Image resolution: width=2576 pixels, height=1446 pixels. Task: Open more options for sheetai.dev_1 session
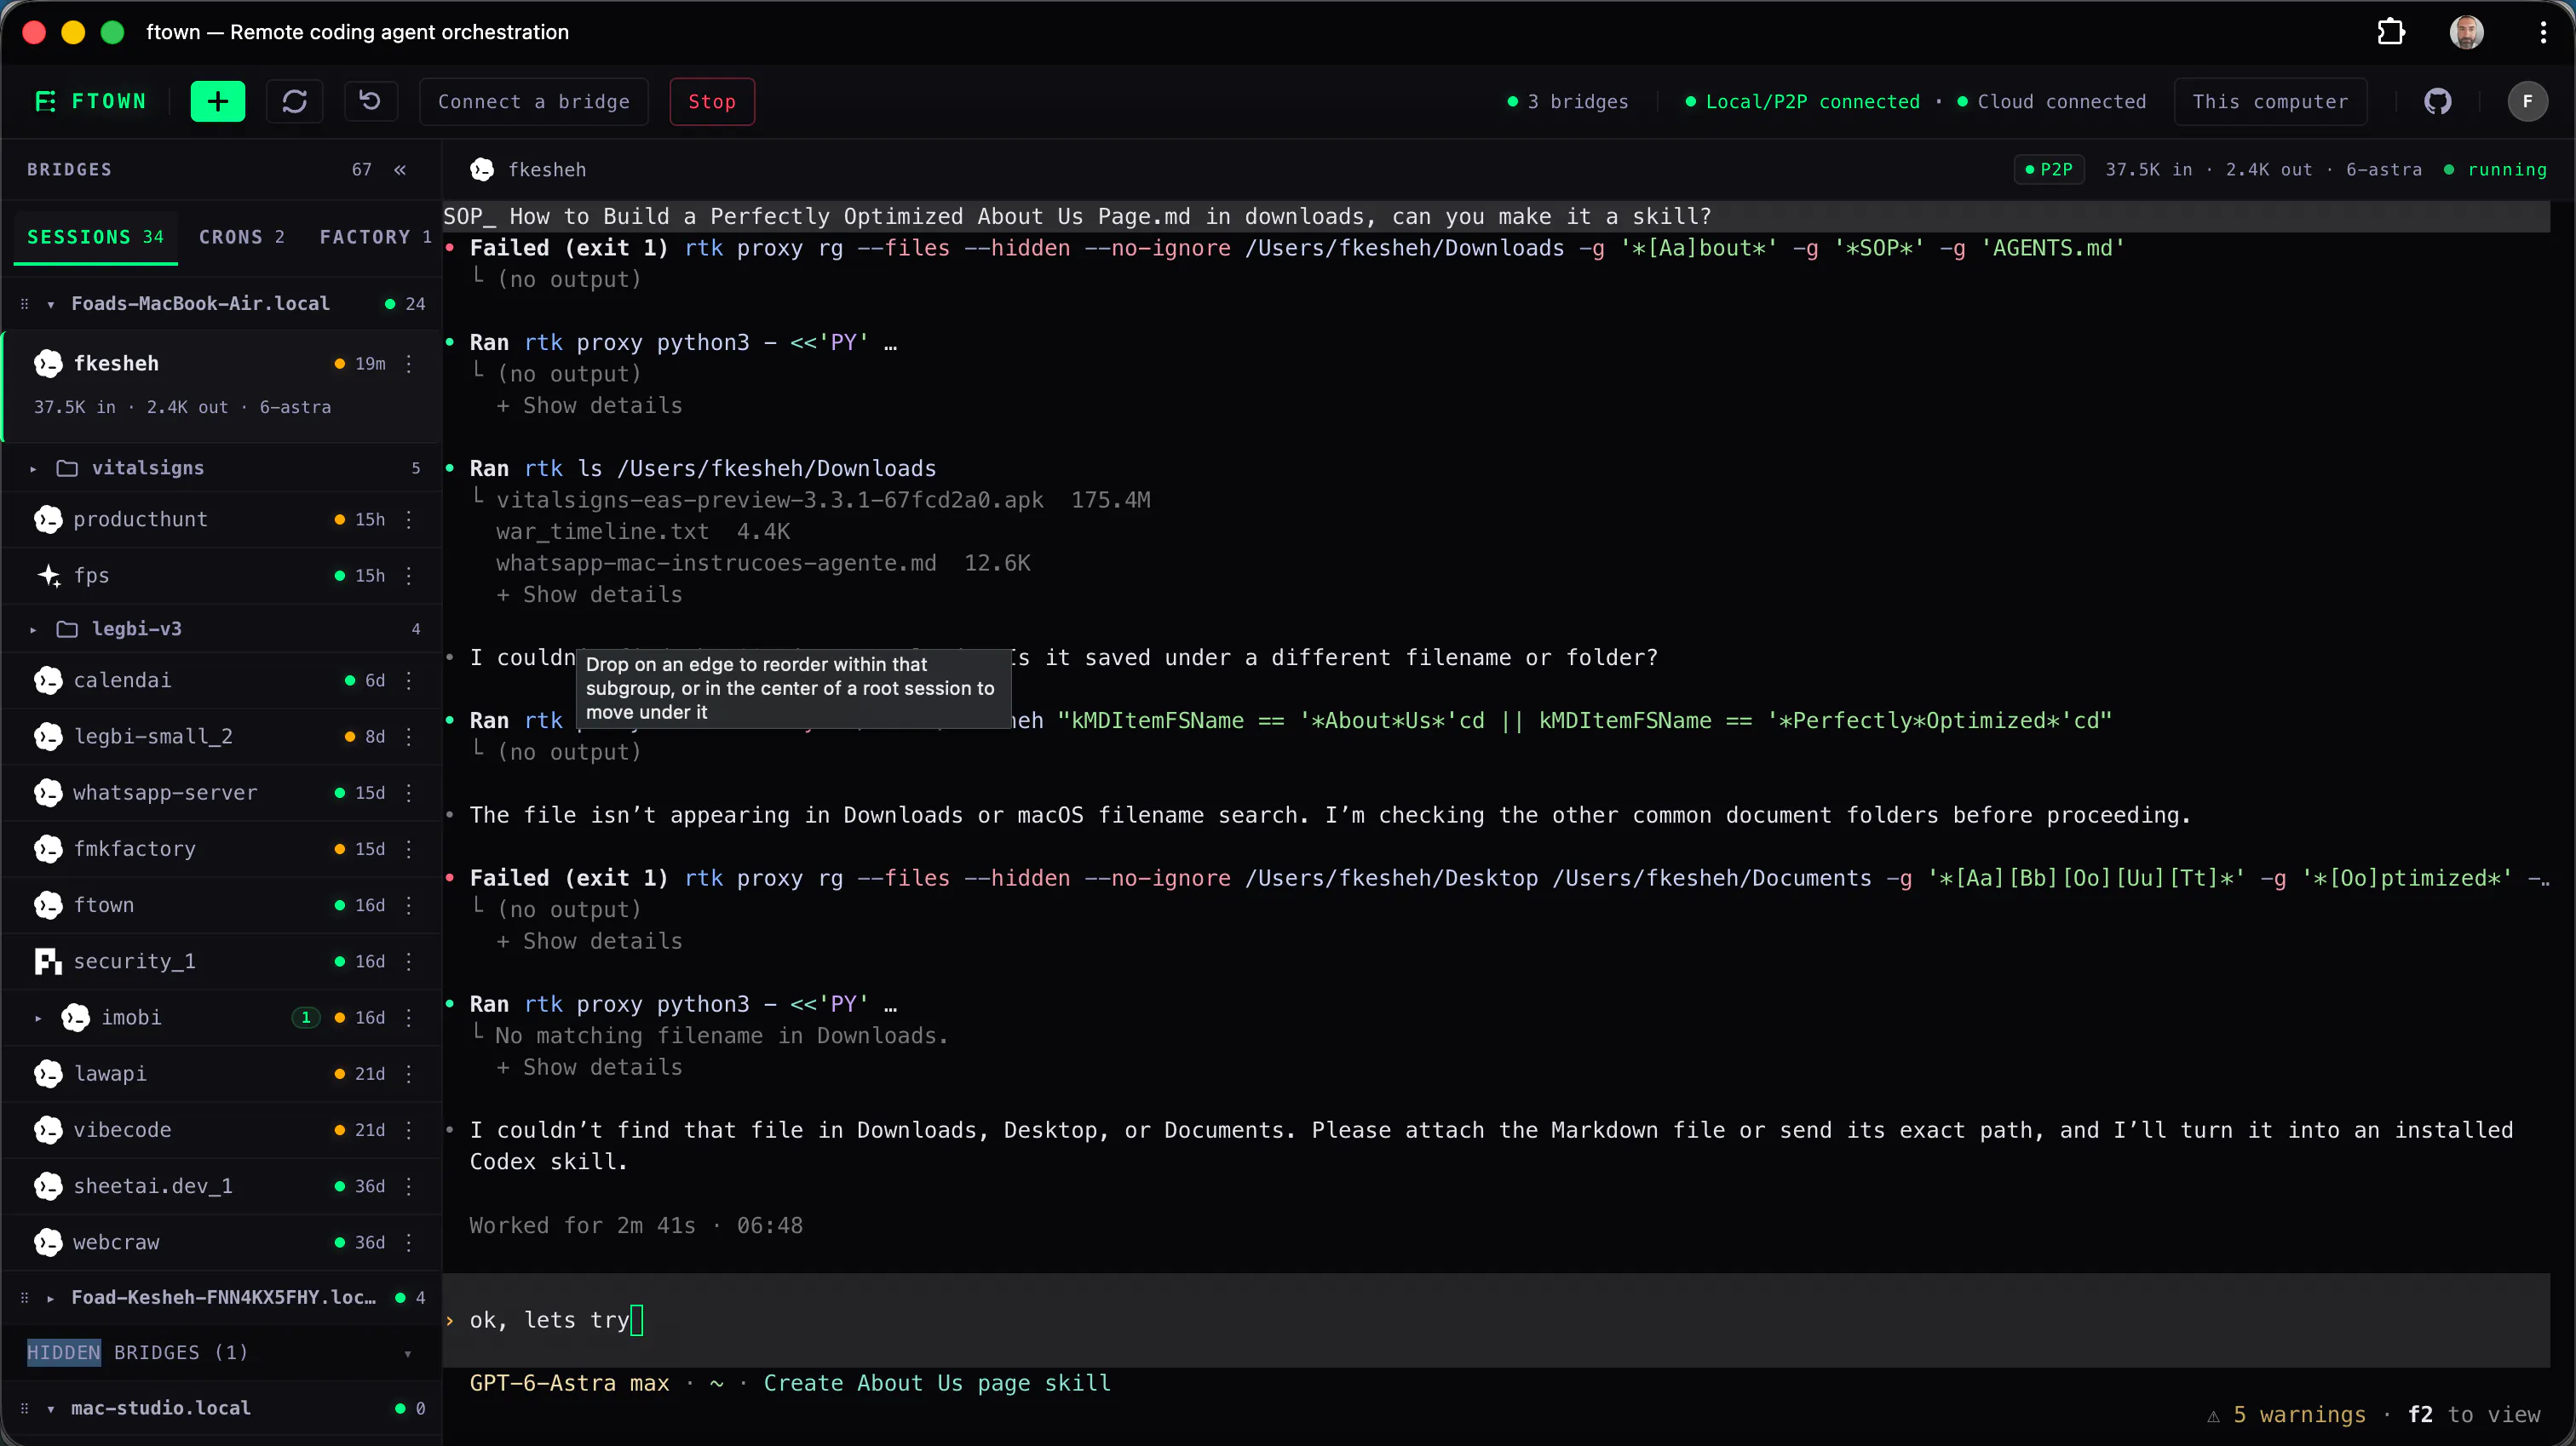pos(409,1186)
